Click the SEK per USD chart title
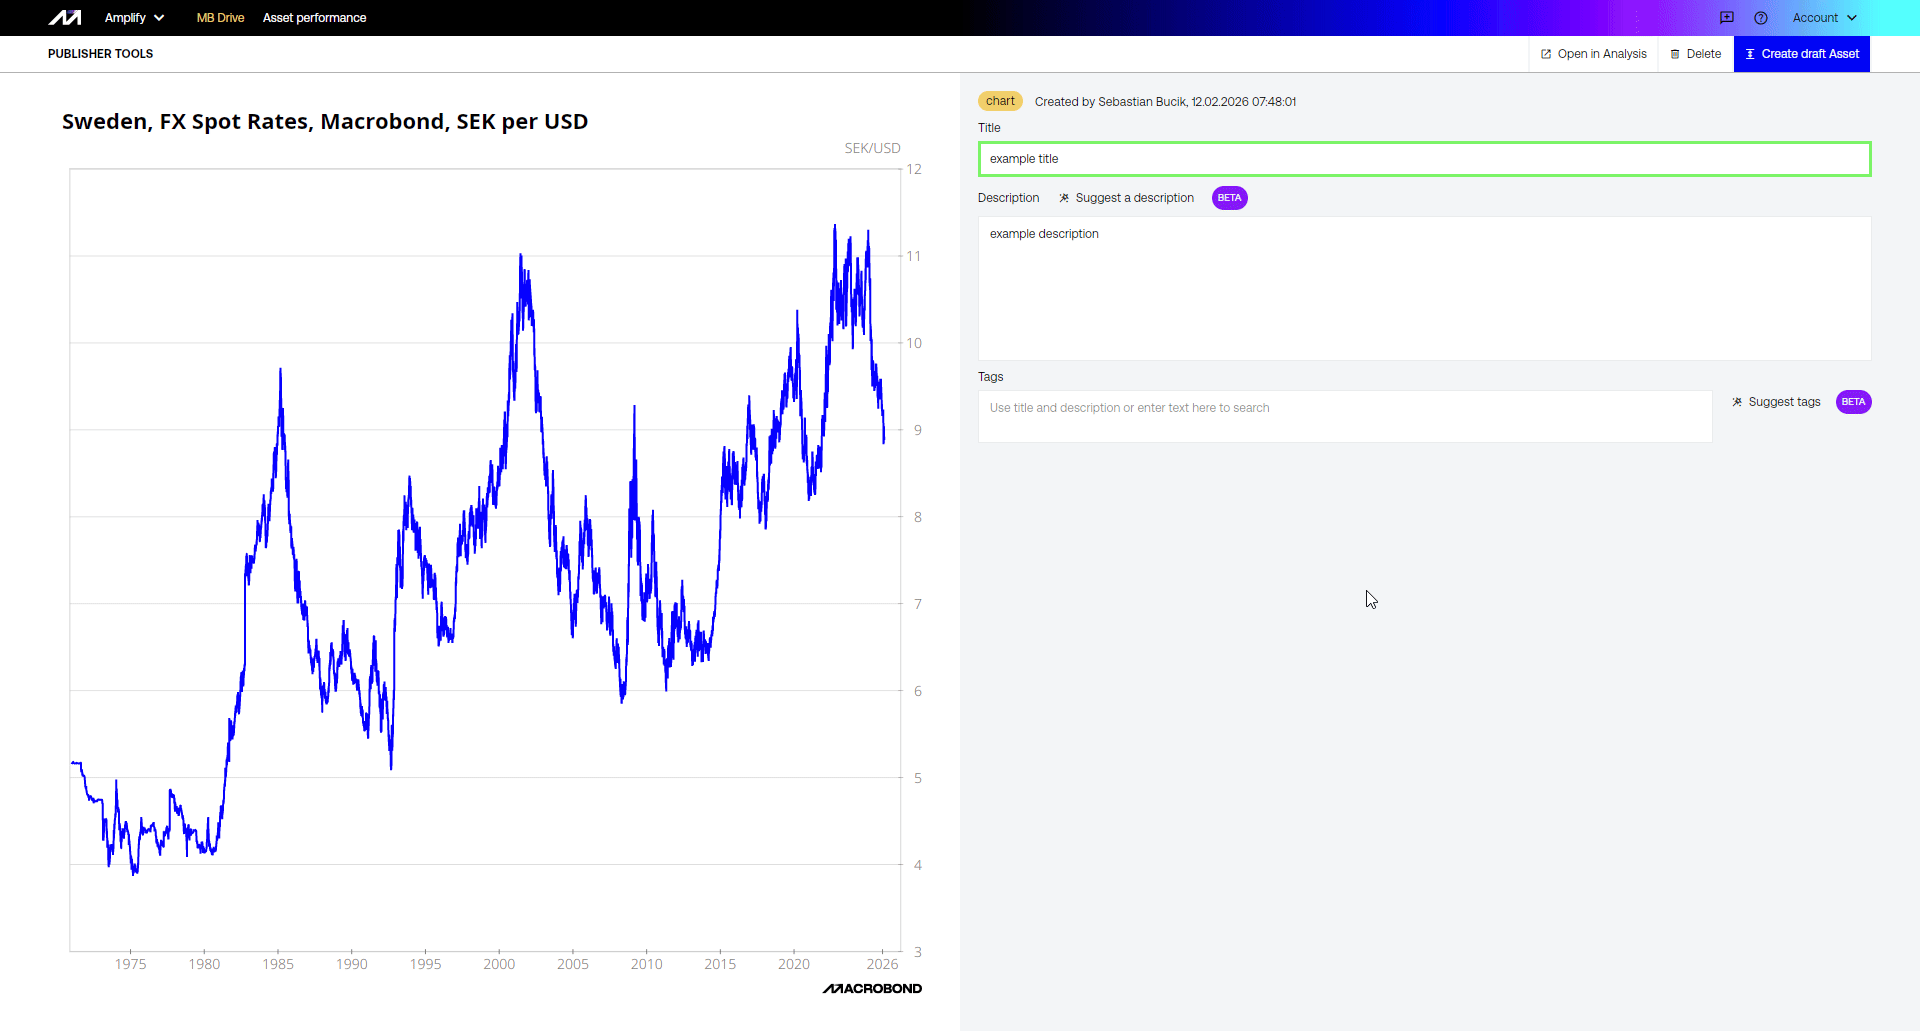The height and width of the screenshot is (1031, 1920). pyautogui.click(x=325, y=122)
